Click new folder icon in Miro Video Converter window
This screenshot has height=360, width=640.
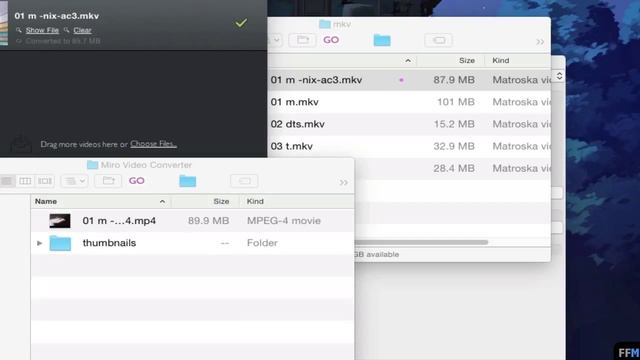click(108, 181)
